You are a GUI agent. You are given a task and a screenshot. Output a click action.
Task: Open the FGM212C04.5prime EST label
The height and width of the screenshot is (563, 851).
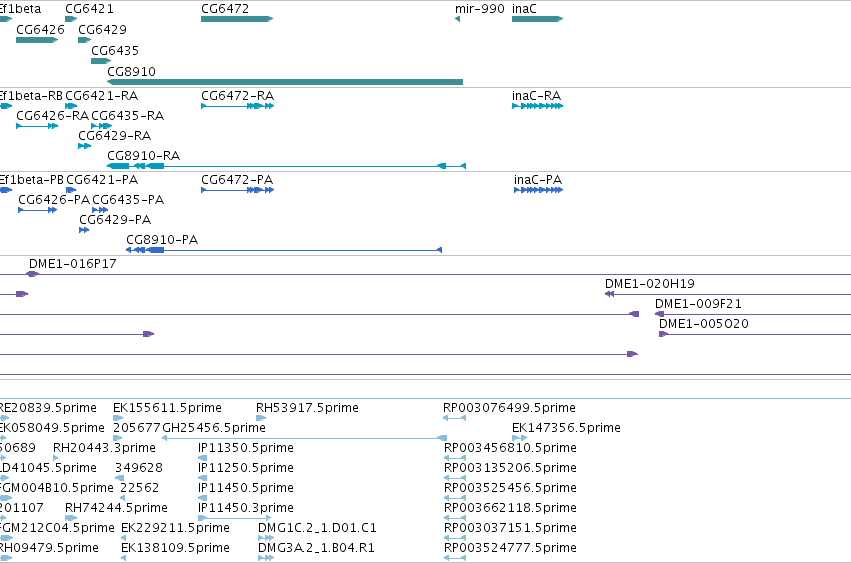tap(57, 528)
